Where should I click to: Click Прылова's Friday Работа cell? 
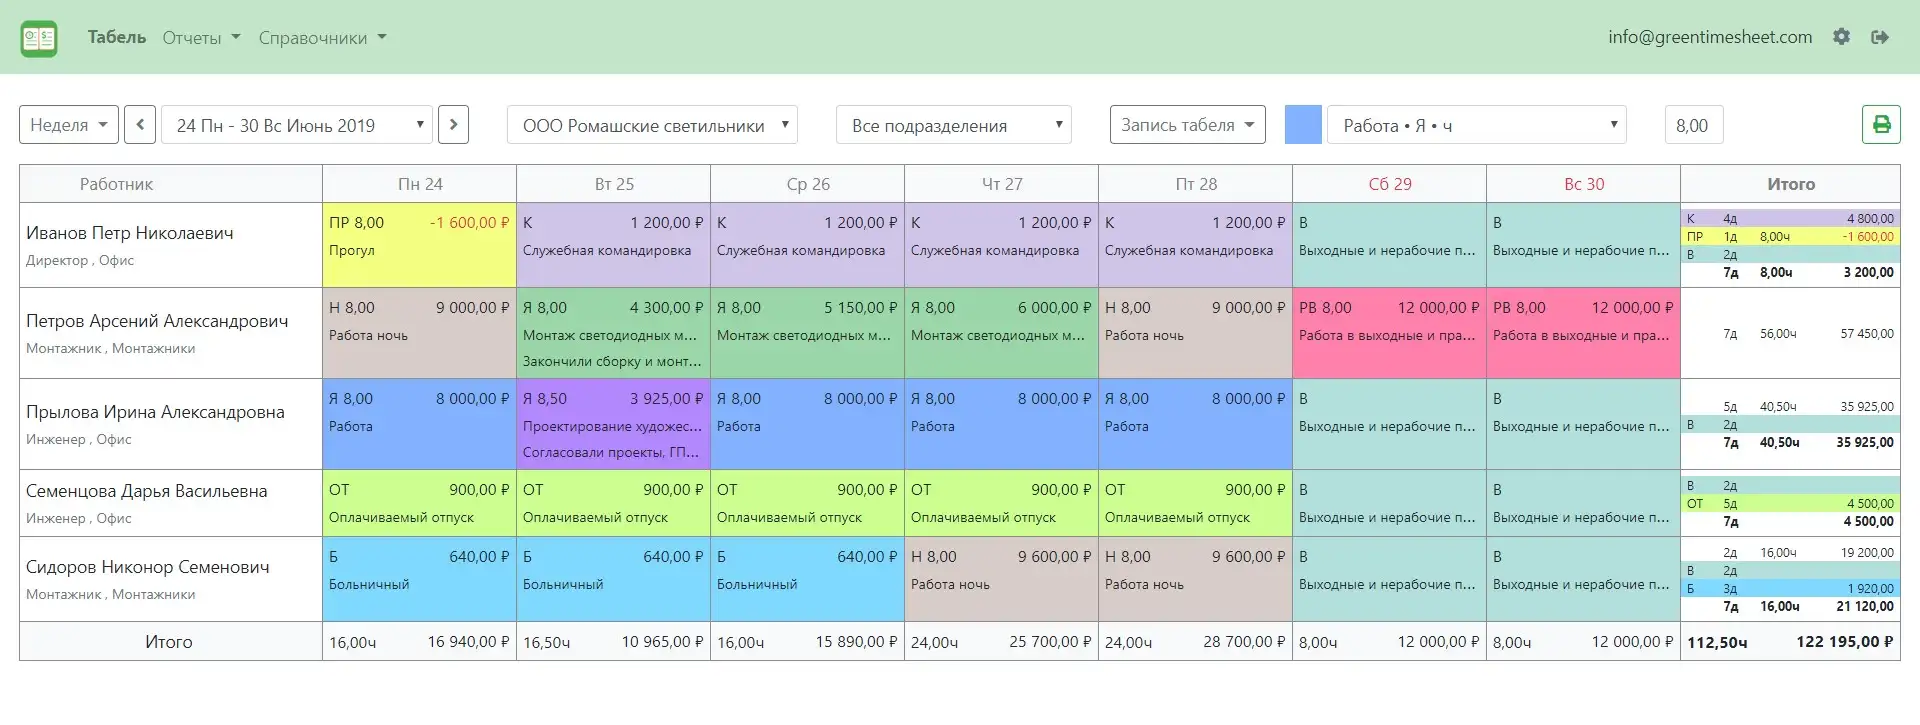[1195, 424]
